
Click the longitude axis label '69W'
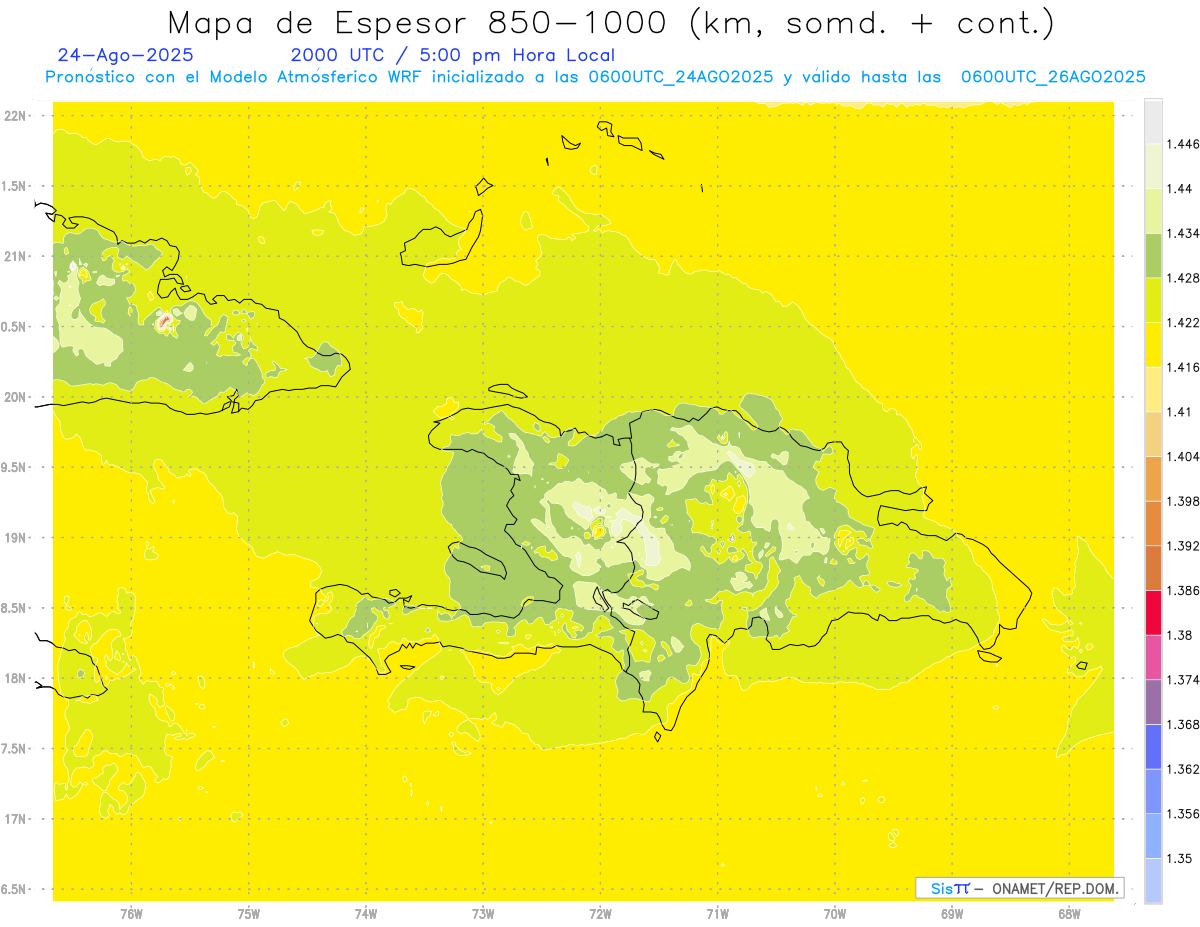[x=952, y=914]
